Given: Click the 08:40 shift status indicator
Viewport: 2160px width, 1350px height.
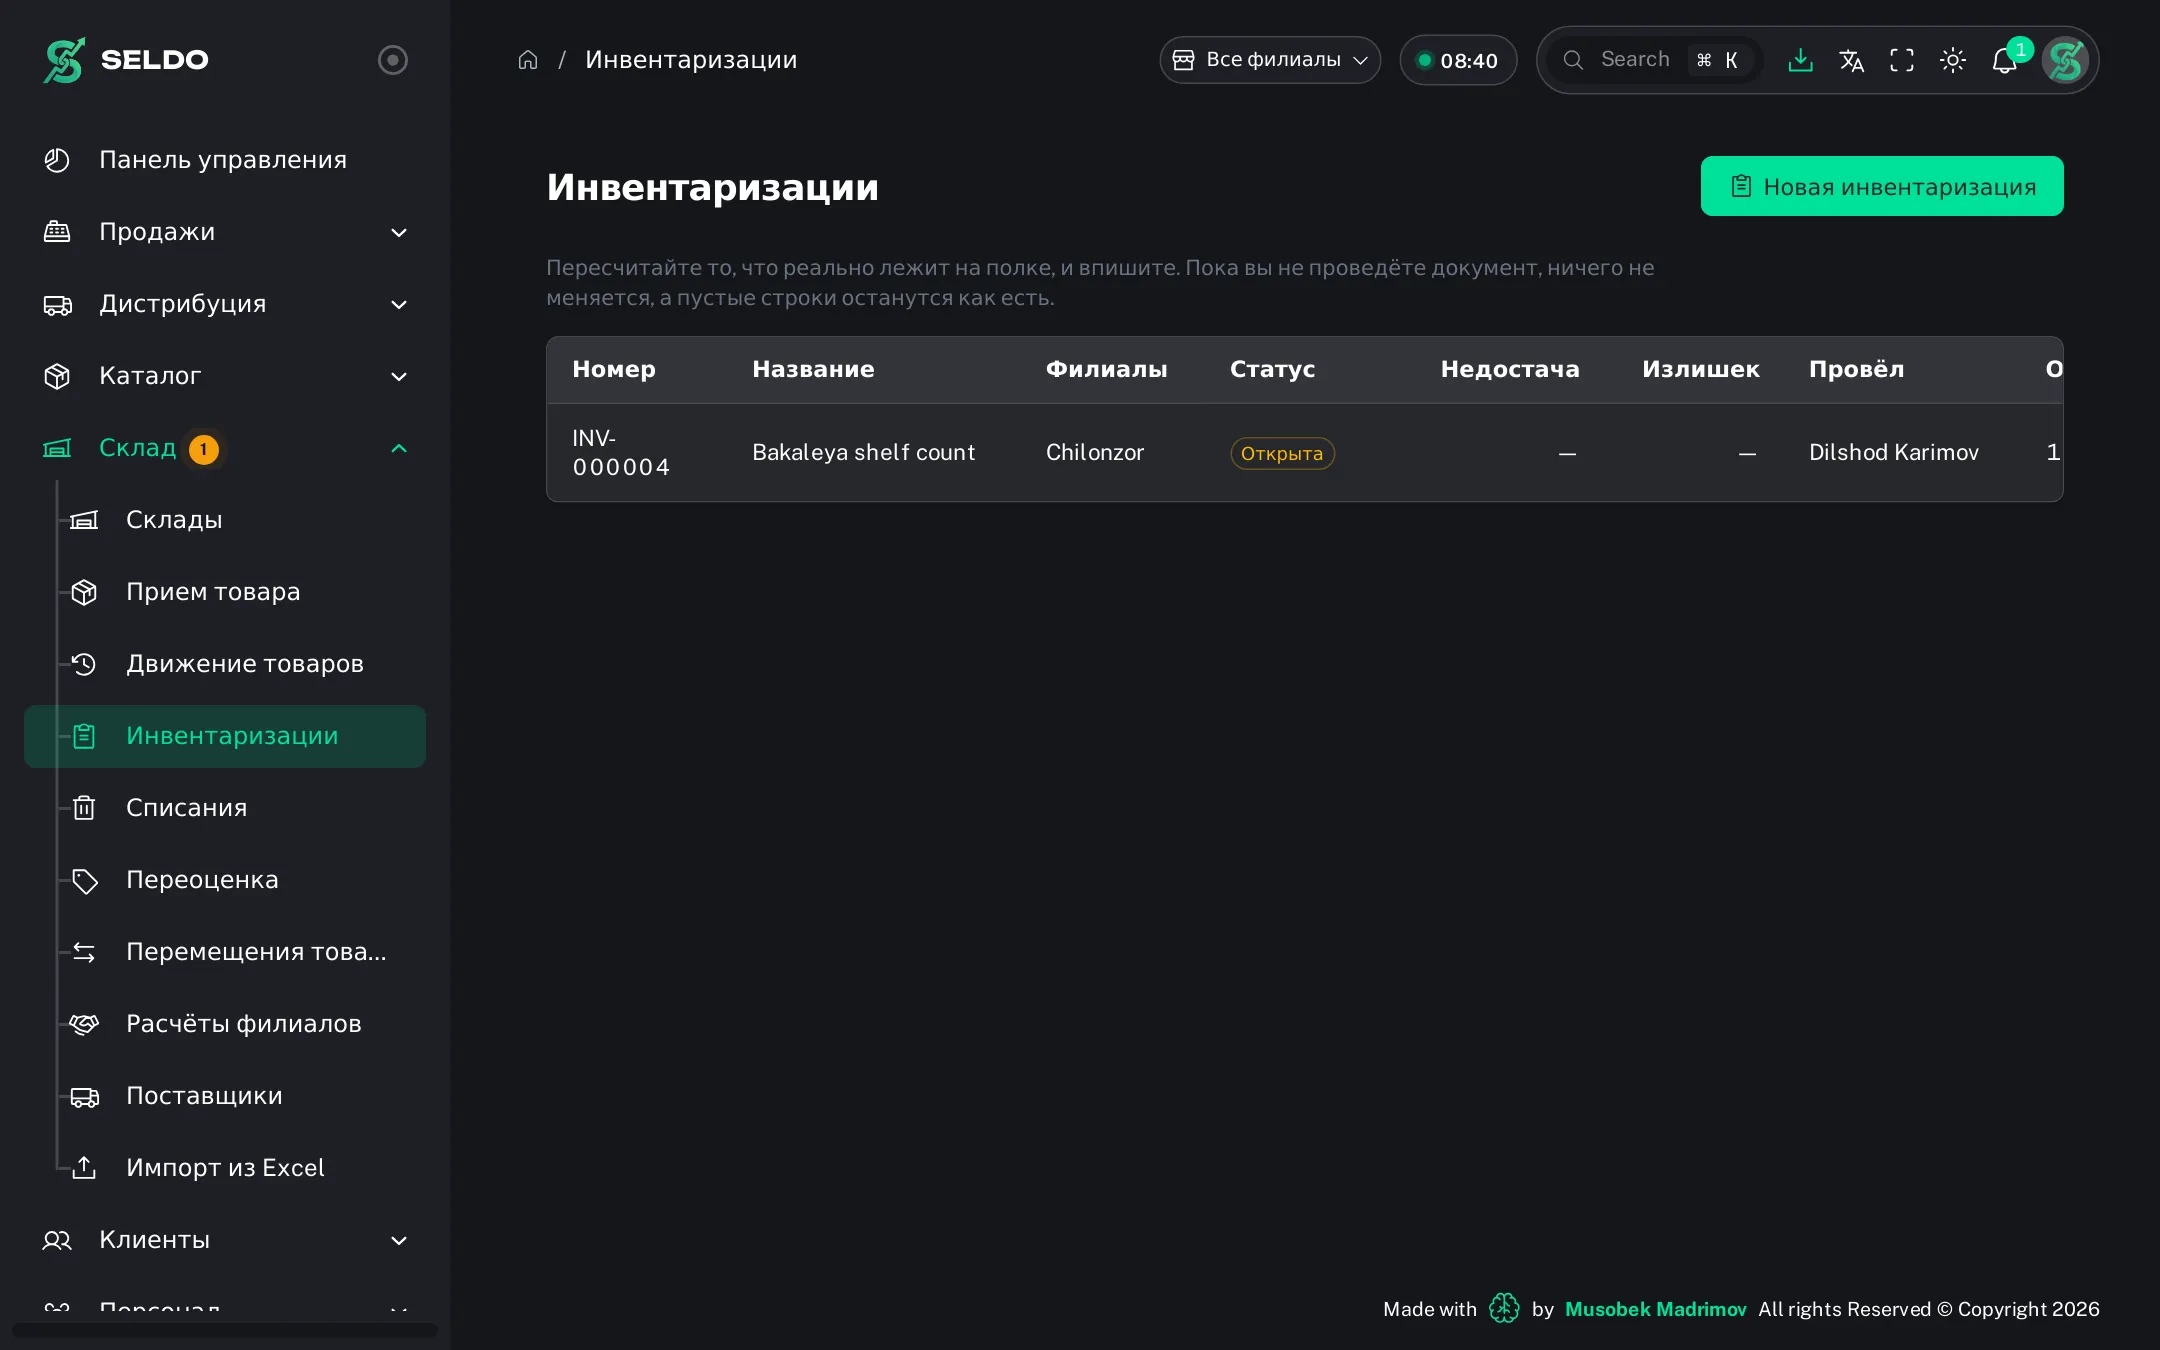Looking at the screenshot, I should tap(1458, 60).
